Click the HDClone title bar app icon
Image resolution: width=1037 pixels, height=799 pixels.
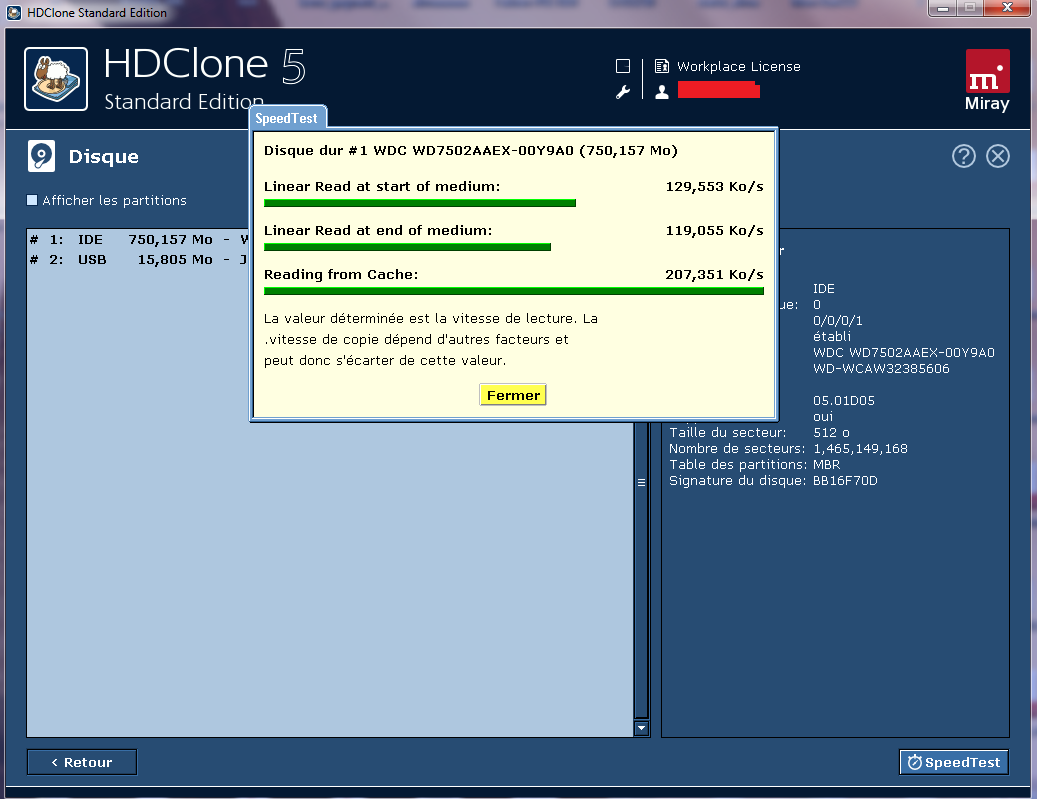(x=13, y=13)
